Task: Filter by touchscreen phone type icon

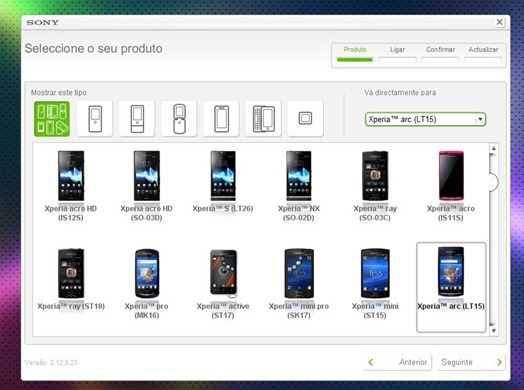Action: click(221, 119)
